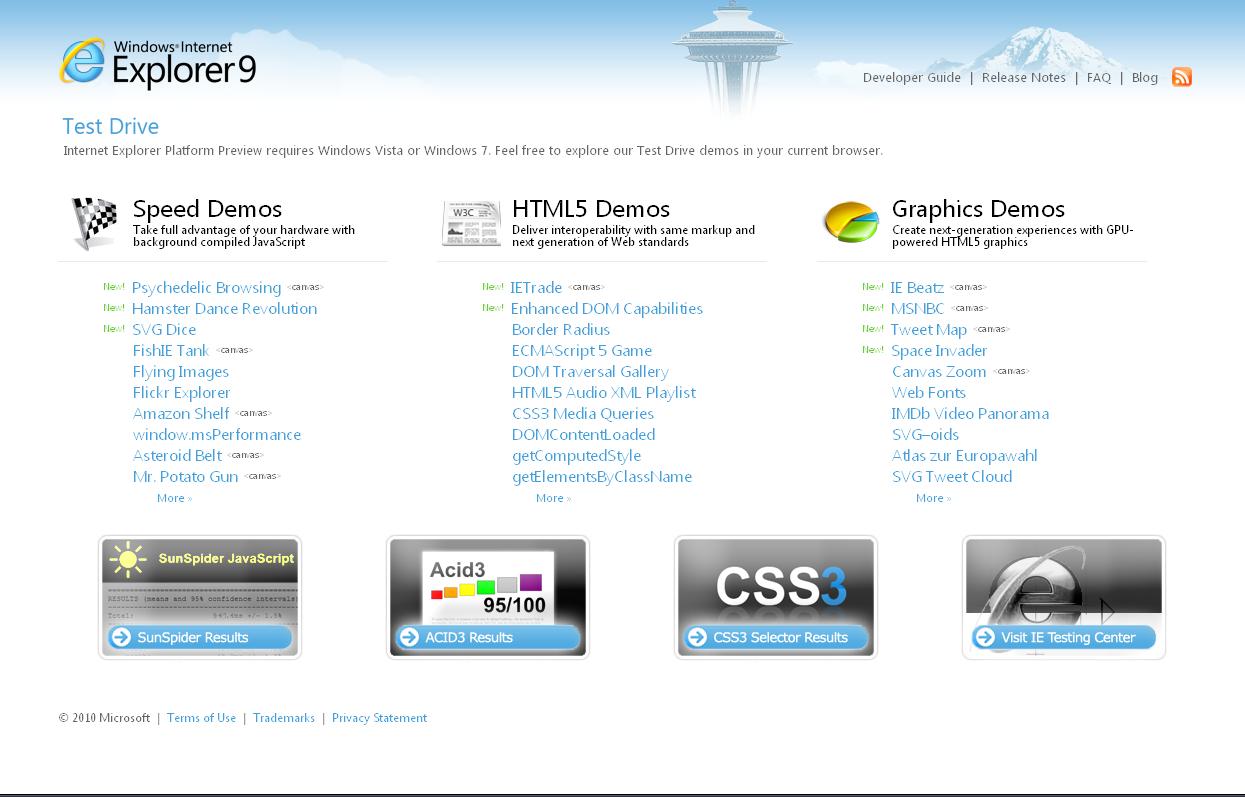Go to the FAQ page
The height and width of the screenshot is (797, 1245).
1099,77
